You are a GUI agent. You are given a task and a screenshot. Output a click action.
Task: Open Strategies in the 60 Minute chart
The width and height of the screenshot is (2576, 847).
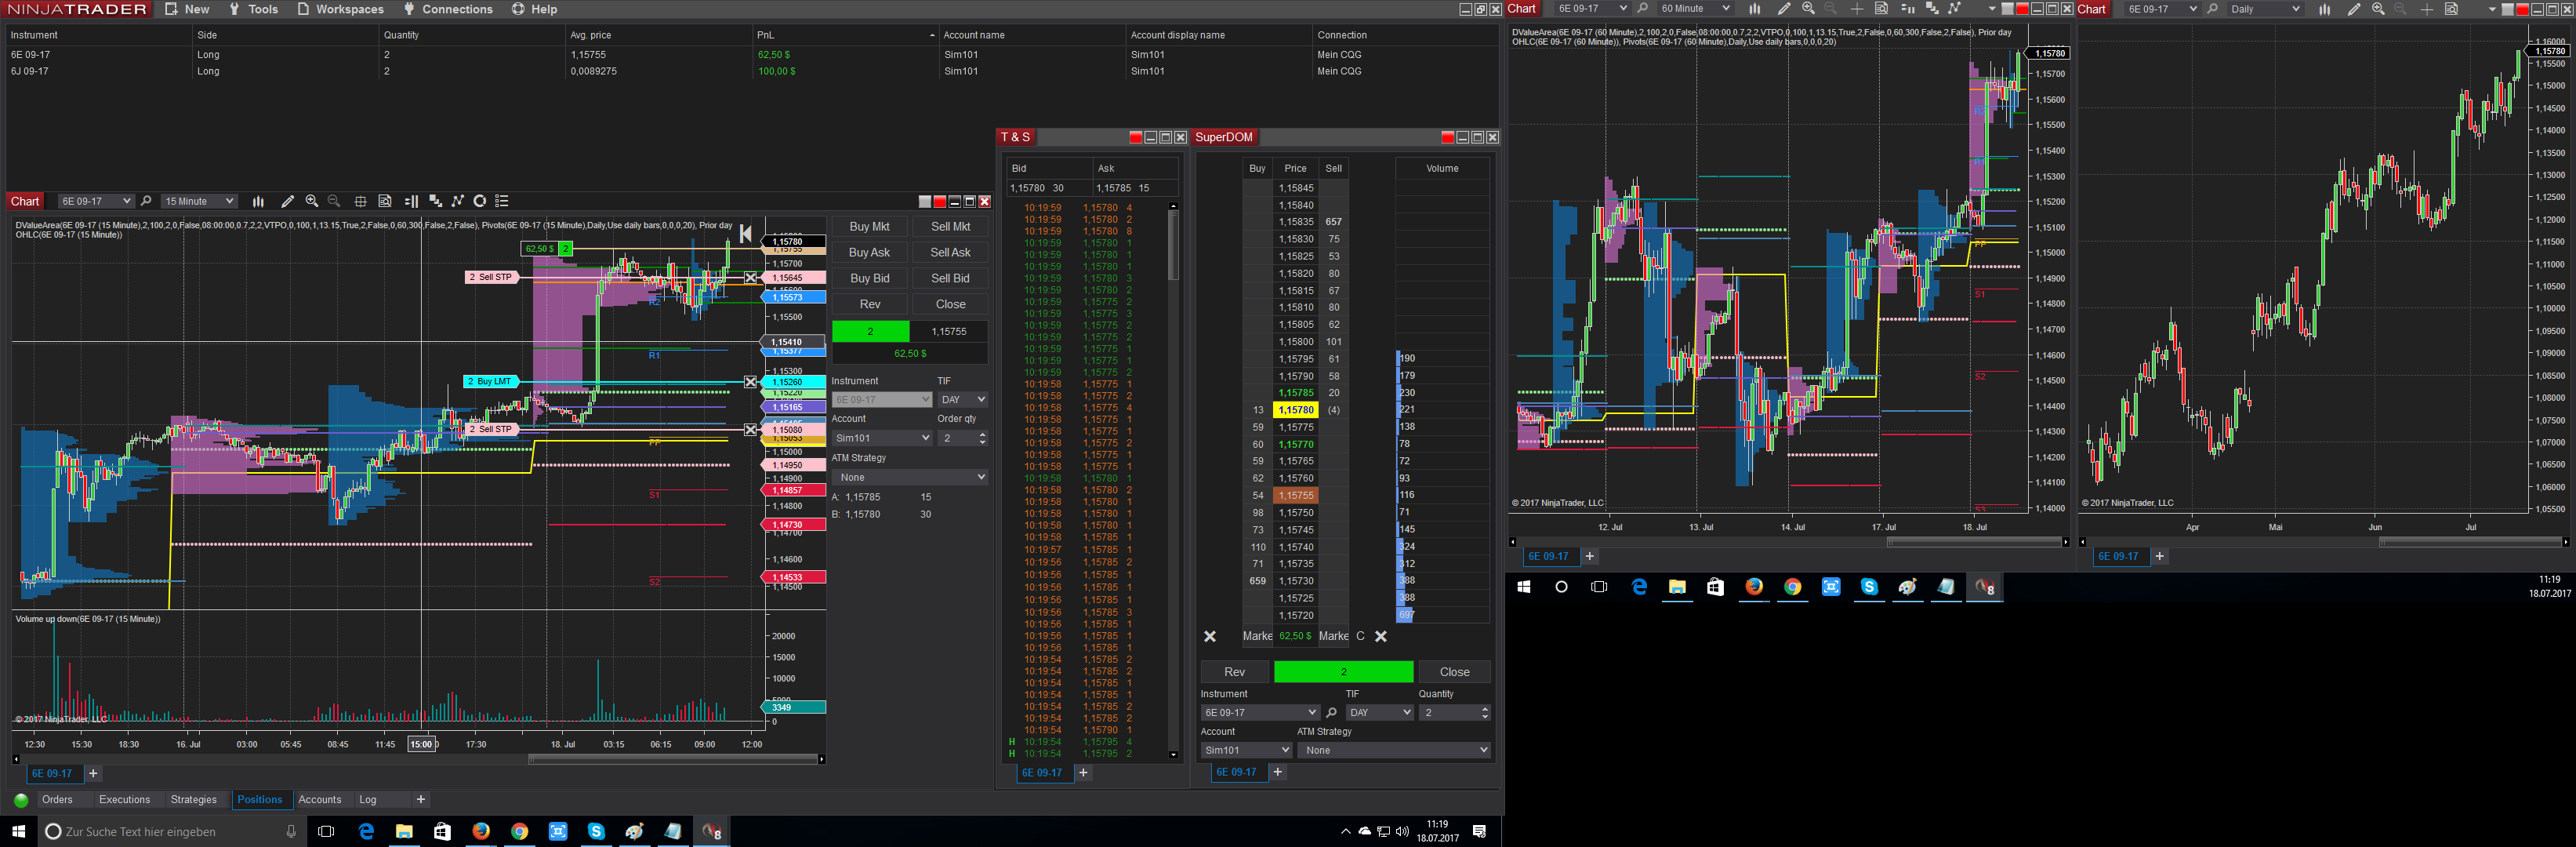tap(1954, 9)
